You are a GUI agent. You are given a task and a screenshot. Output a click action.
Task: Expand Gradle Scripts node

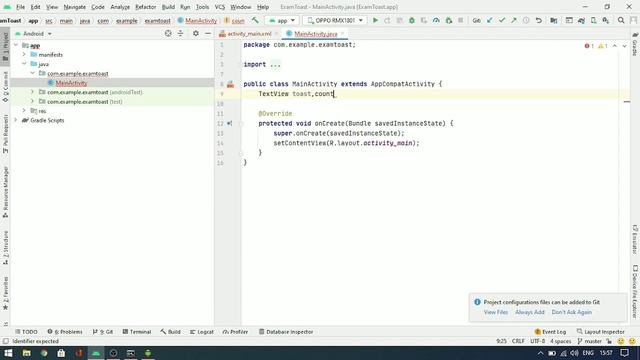(16, 120)
